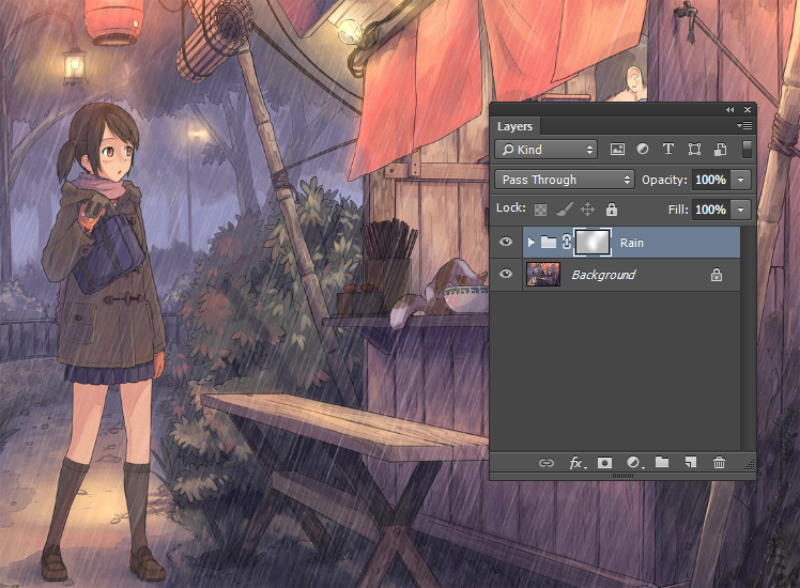Open the layer style fx menu

click(577, 463)
